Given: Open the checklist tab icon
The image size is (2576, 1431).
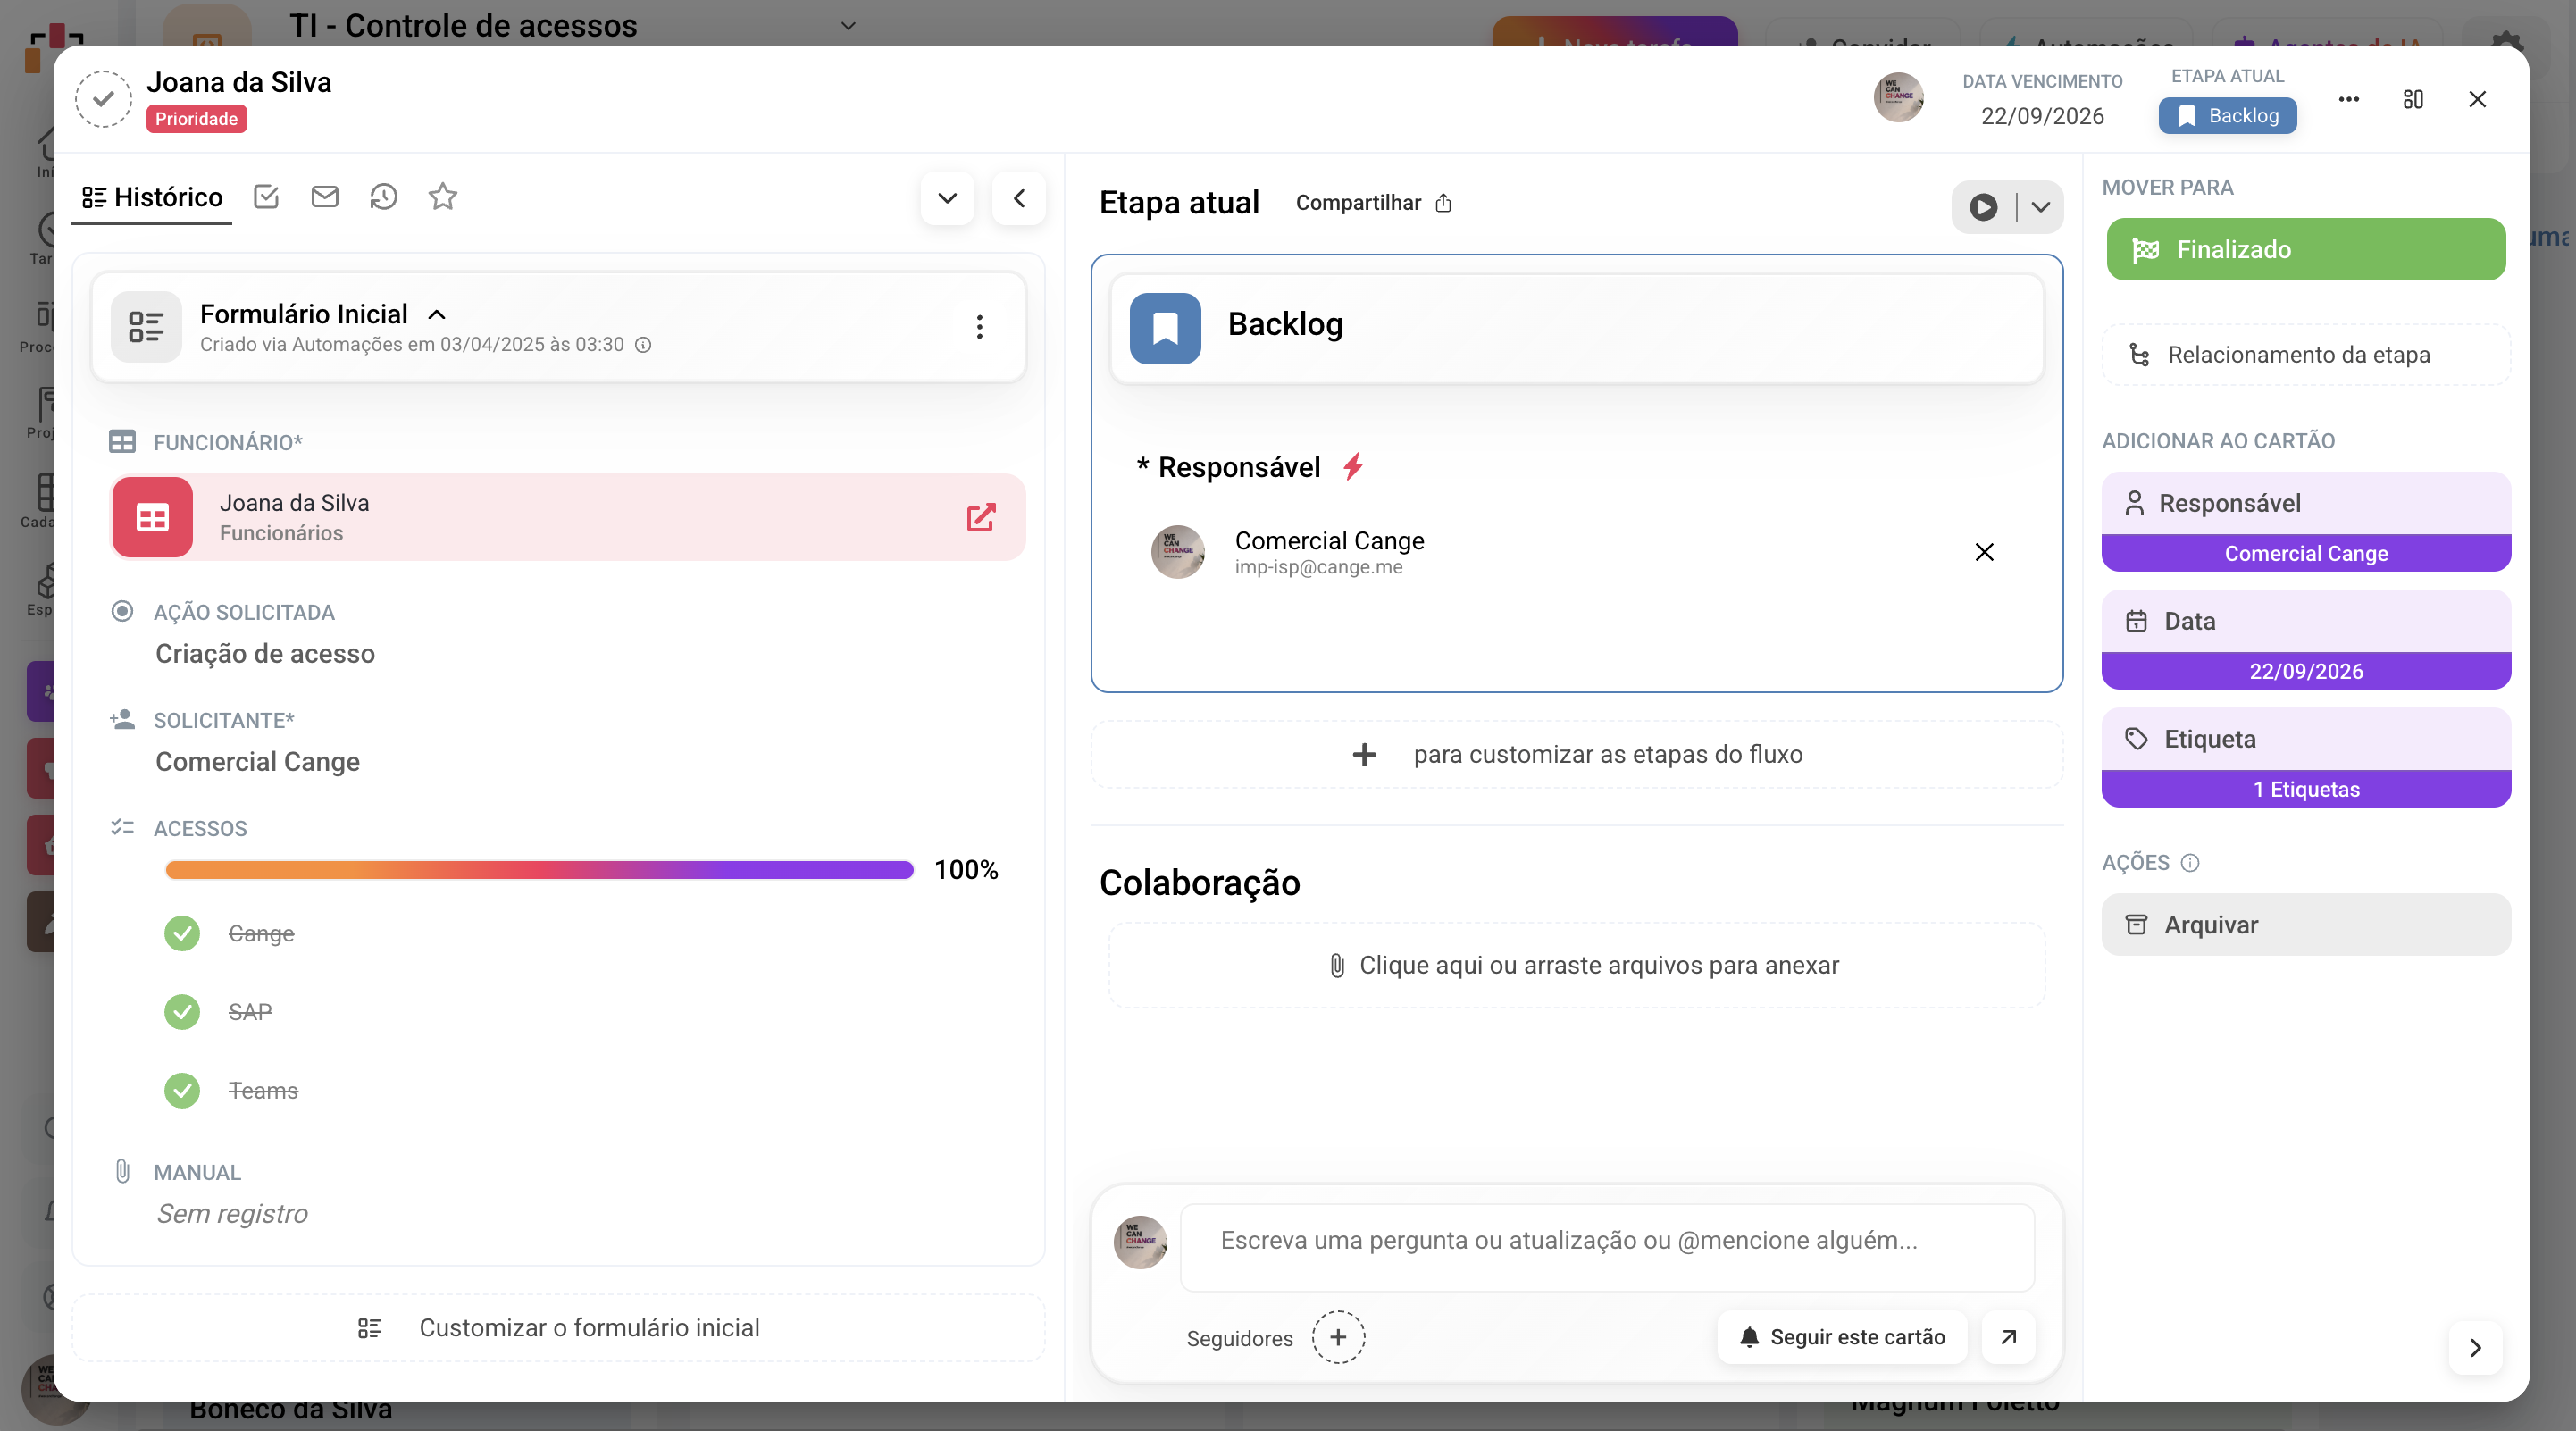Looking at the screenshot, I should [266, 196].
